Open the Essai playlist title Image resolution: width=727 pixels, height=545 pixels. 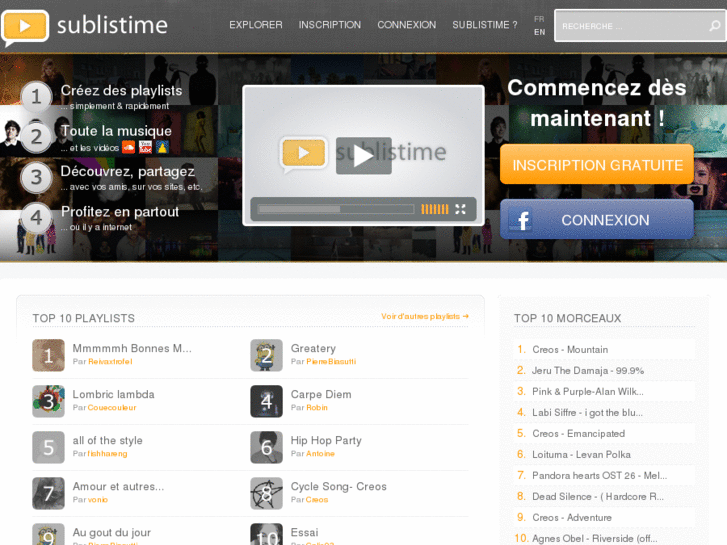[x=305, y=532]
